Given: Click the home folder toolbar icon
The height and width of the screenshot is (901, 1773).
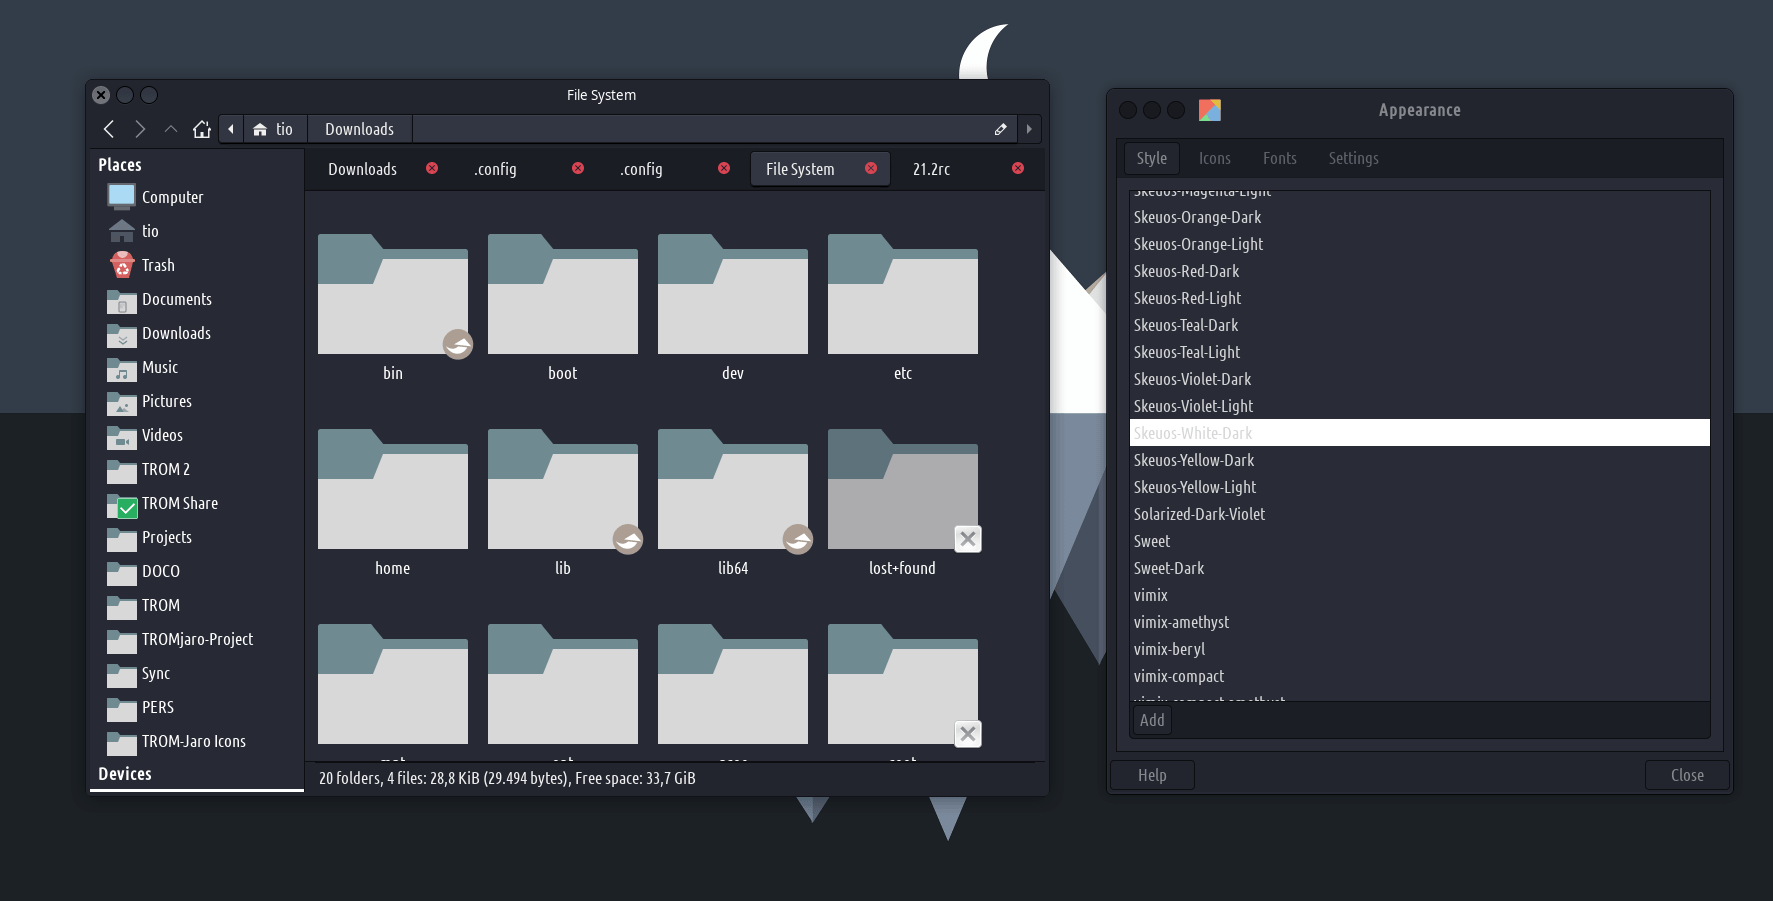Looking at the screenshot, I should (202, 129).
